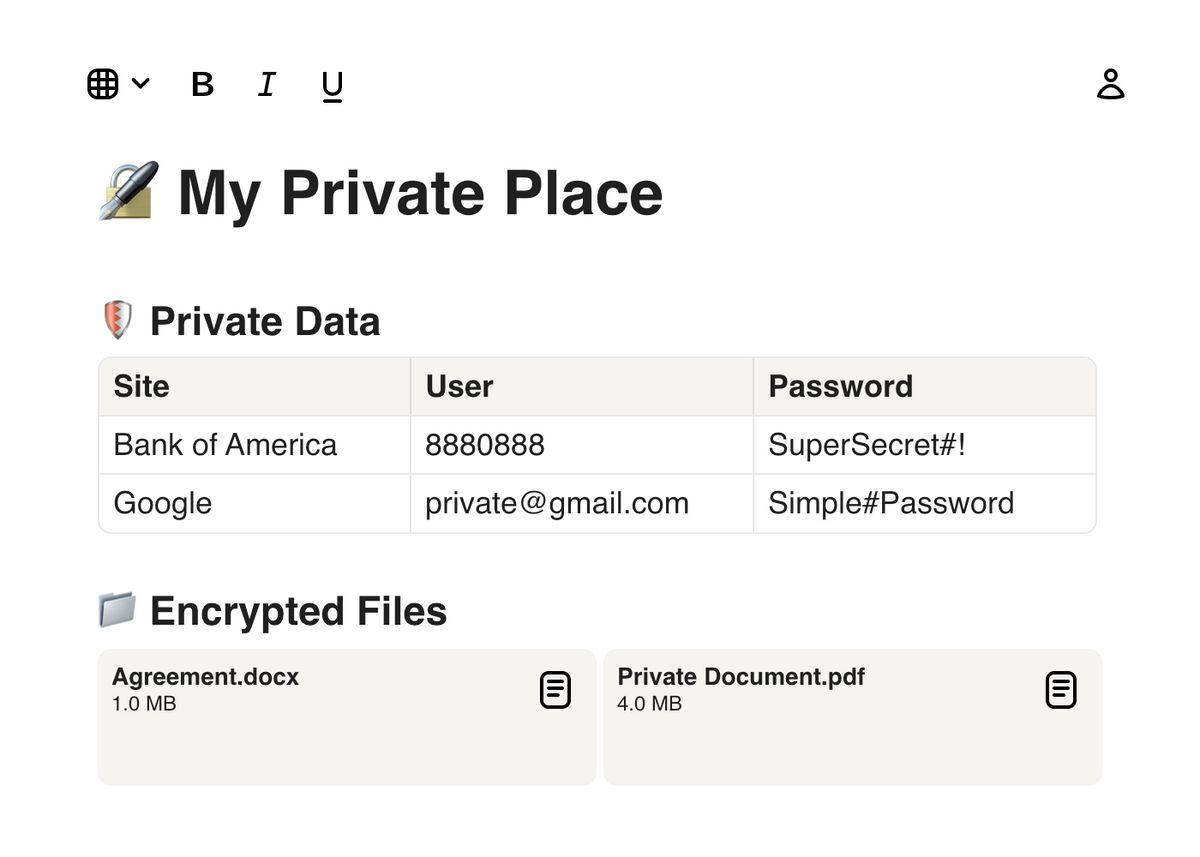Toggle bold formatting

point(202,85)
